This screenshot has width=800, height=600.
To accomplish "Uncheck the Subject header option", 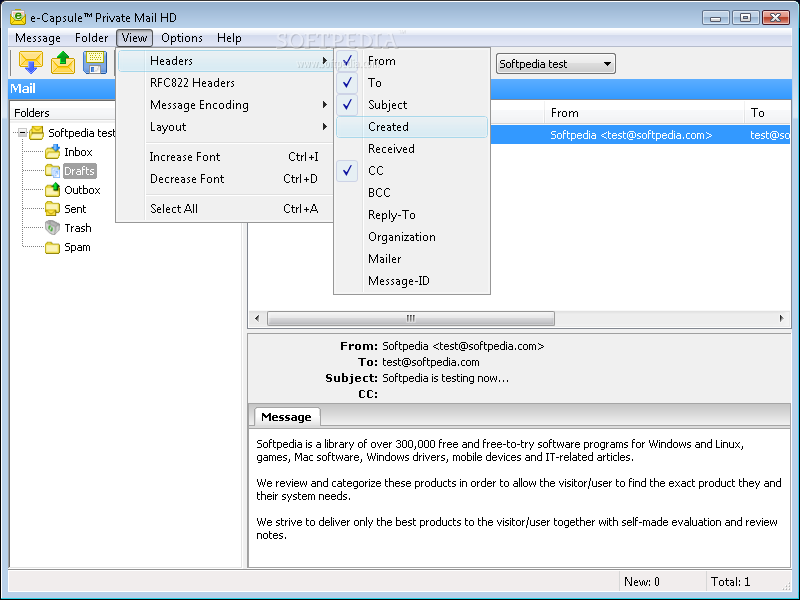I will click(x=412, y=105).
